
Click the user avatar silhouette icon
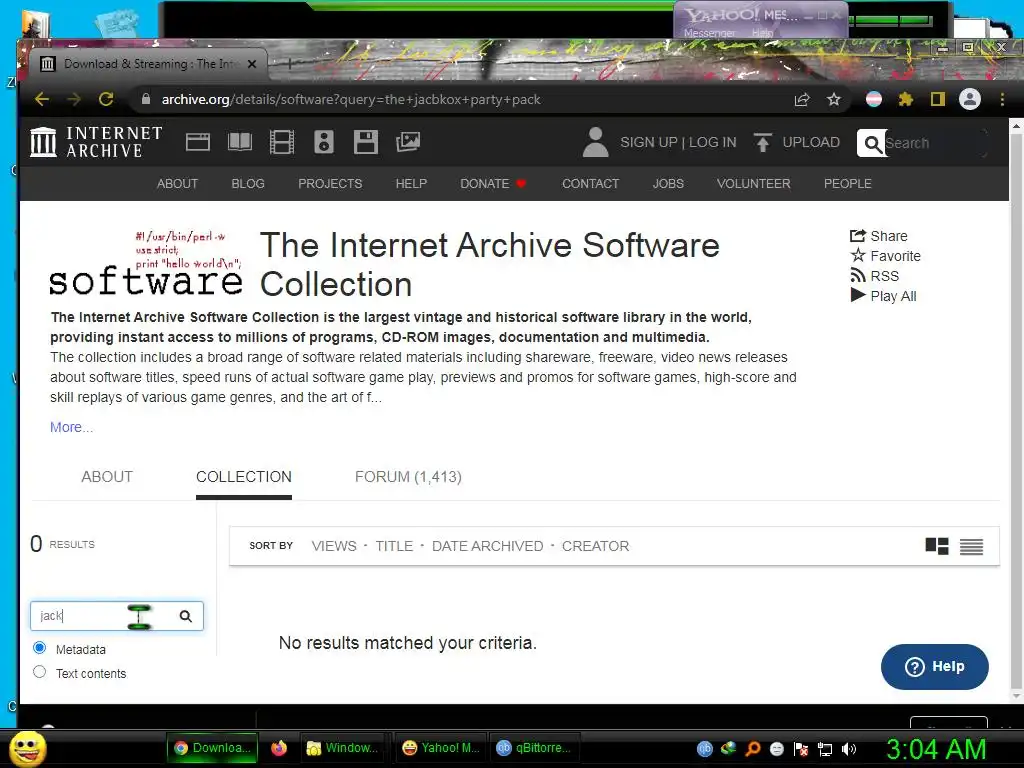click(595, 142)
